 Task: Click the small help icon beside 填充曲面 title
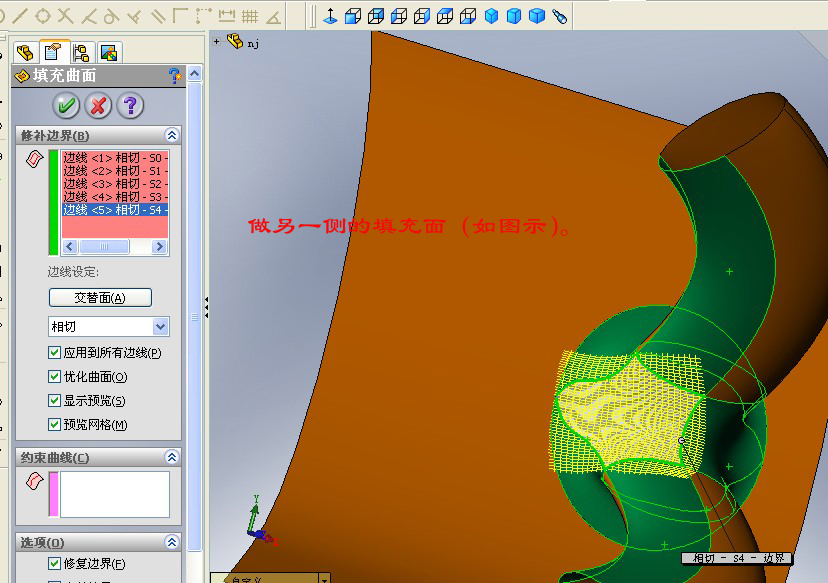tap(174, 76)
